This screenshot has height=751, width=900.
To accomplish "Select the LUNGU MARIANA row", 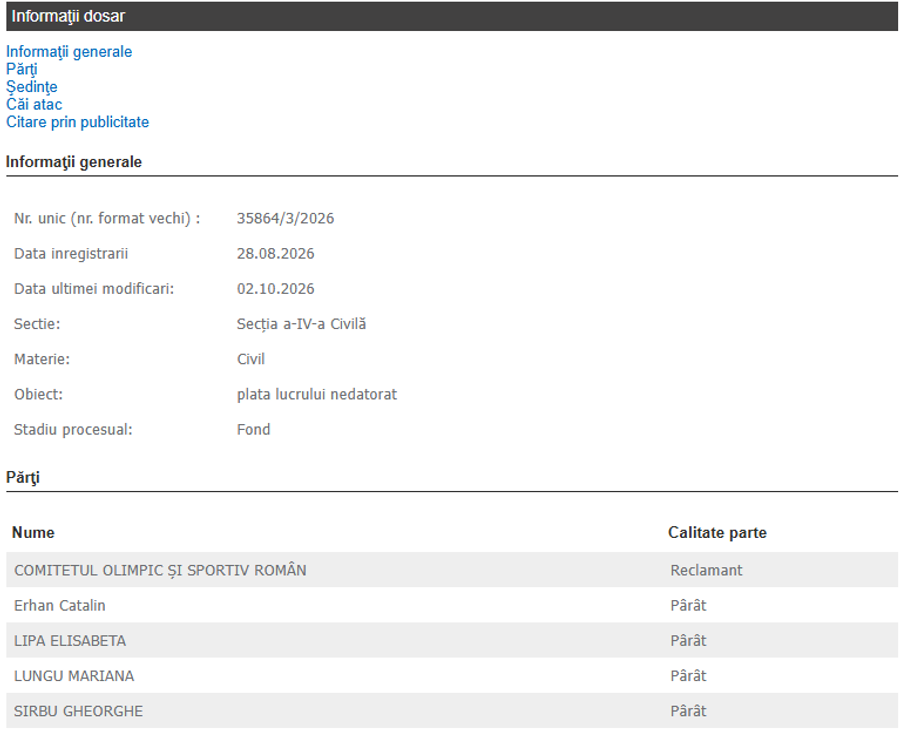I will point(452,675).
